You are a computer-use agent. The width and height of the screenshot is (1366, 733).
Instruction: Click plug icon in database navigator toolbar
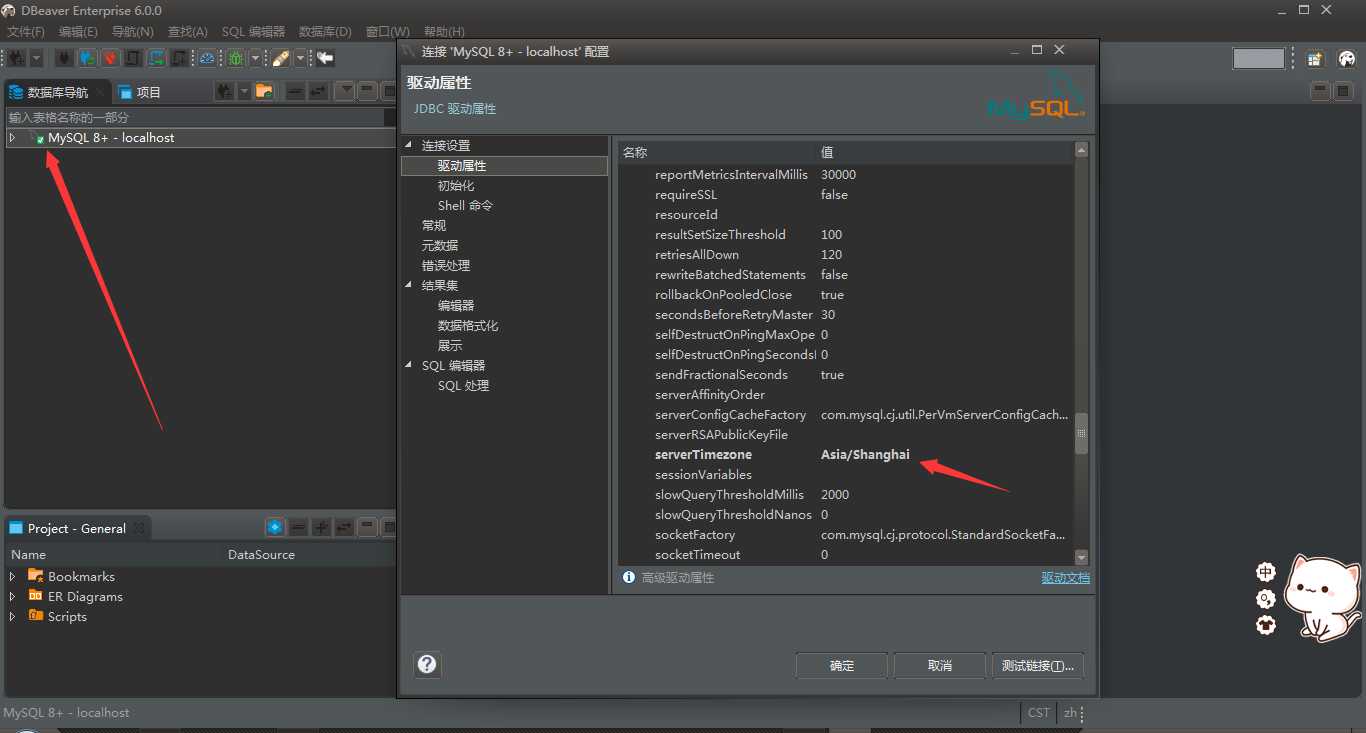pos(224,92)
